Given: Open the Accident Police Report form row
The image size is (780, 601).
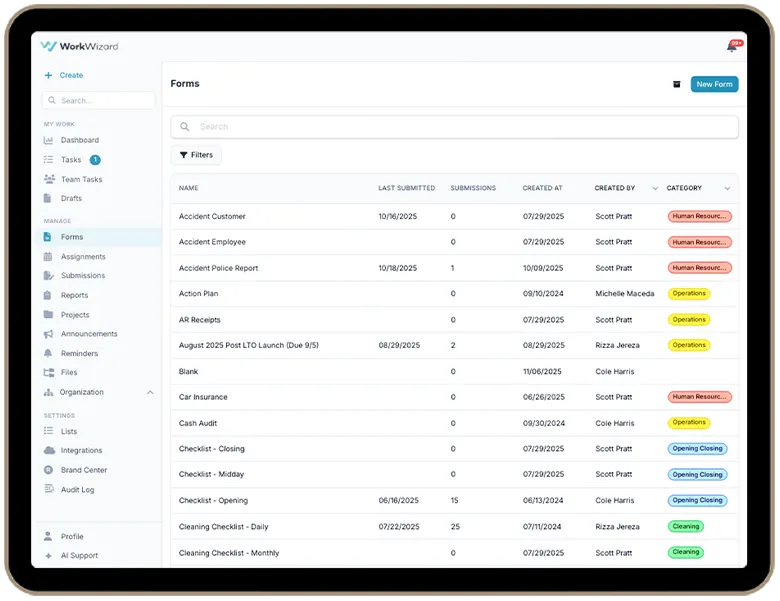Looking at the screenshot, I should click(x=218, y=268).
